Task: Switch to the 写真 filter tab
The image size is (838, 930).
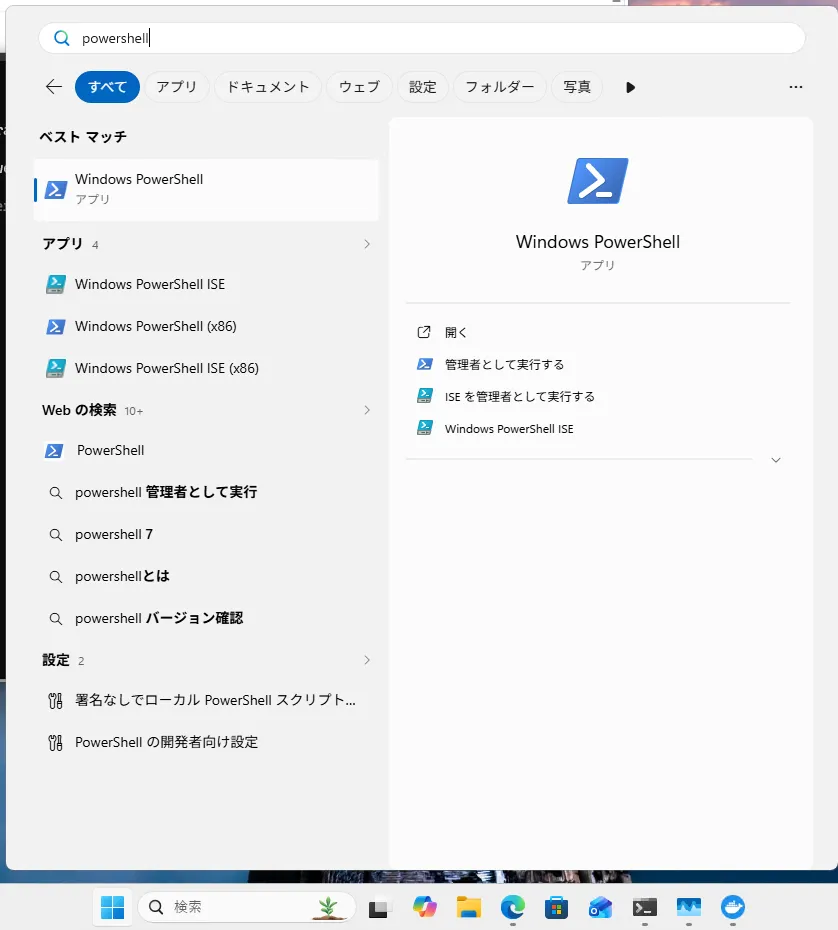Action: 577,87
